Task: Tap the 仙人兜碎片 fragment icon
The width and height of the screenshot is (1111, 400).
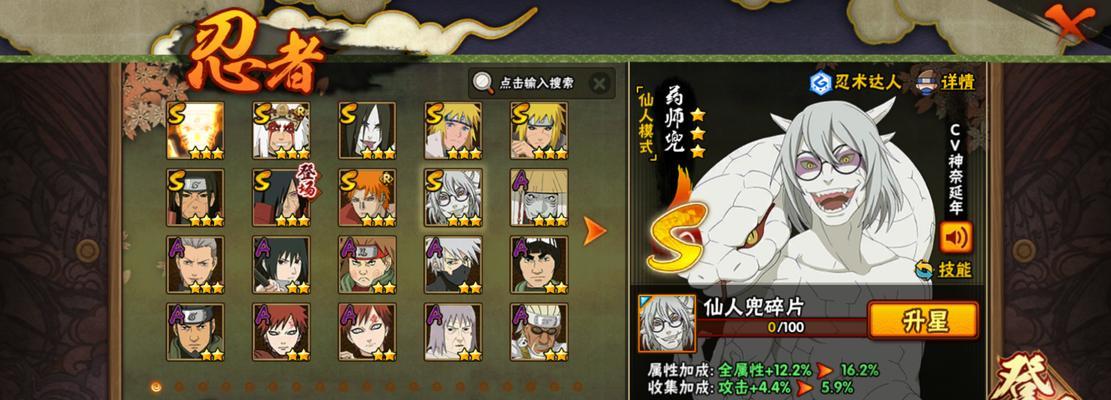Action: tap(667, 324)
